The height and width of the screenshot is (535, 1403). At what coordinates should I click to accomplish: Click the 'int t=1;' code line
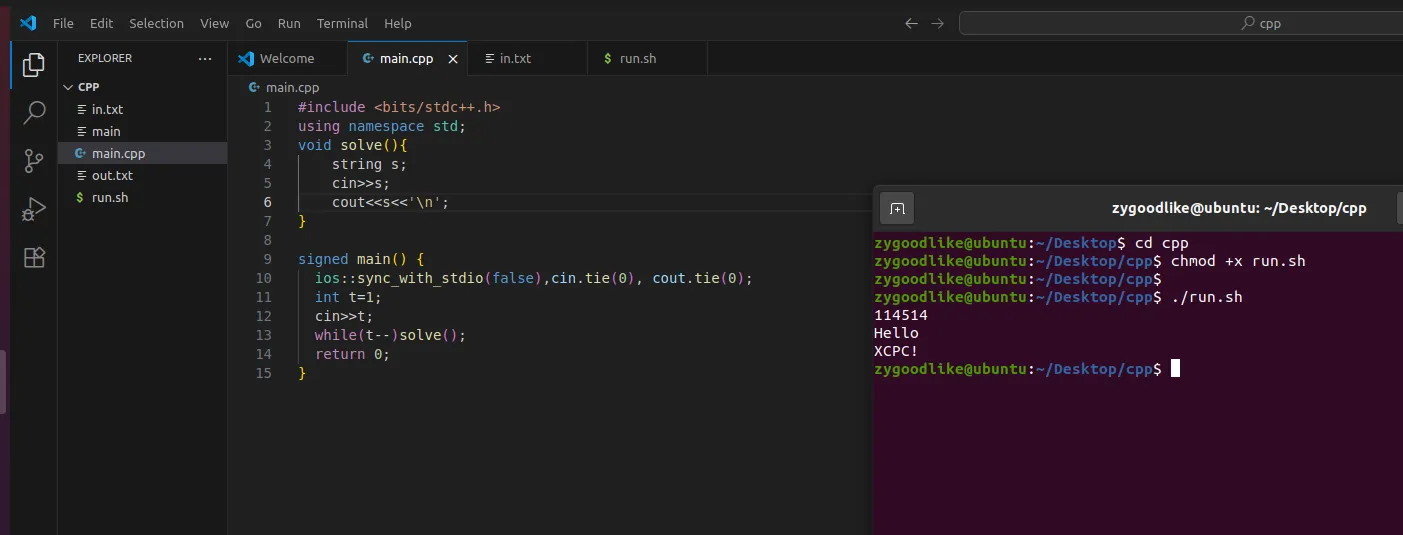coord(348,297)
